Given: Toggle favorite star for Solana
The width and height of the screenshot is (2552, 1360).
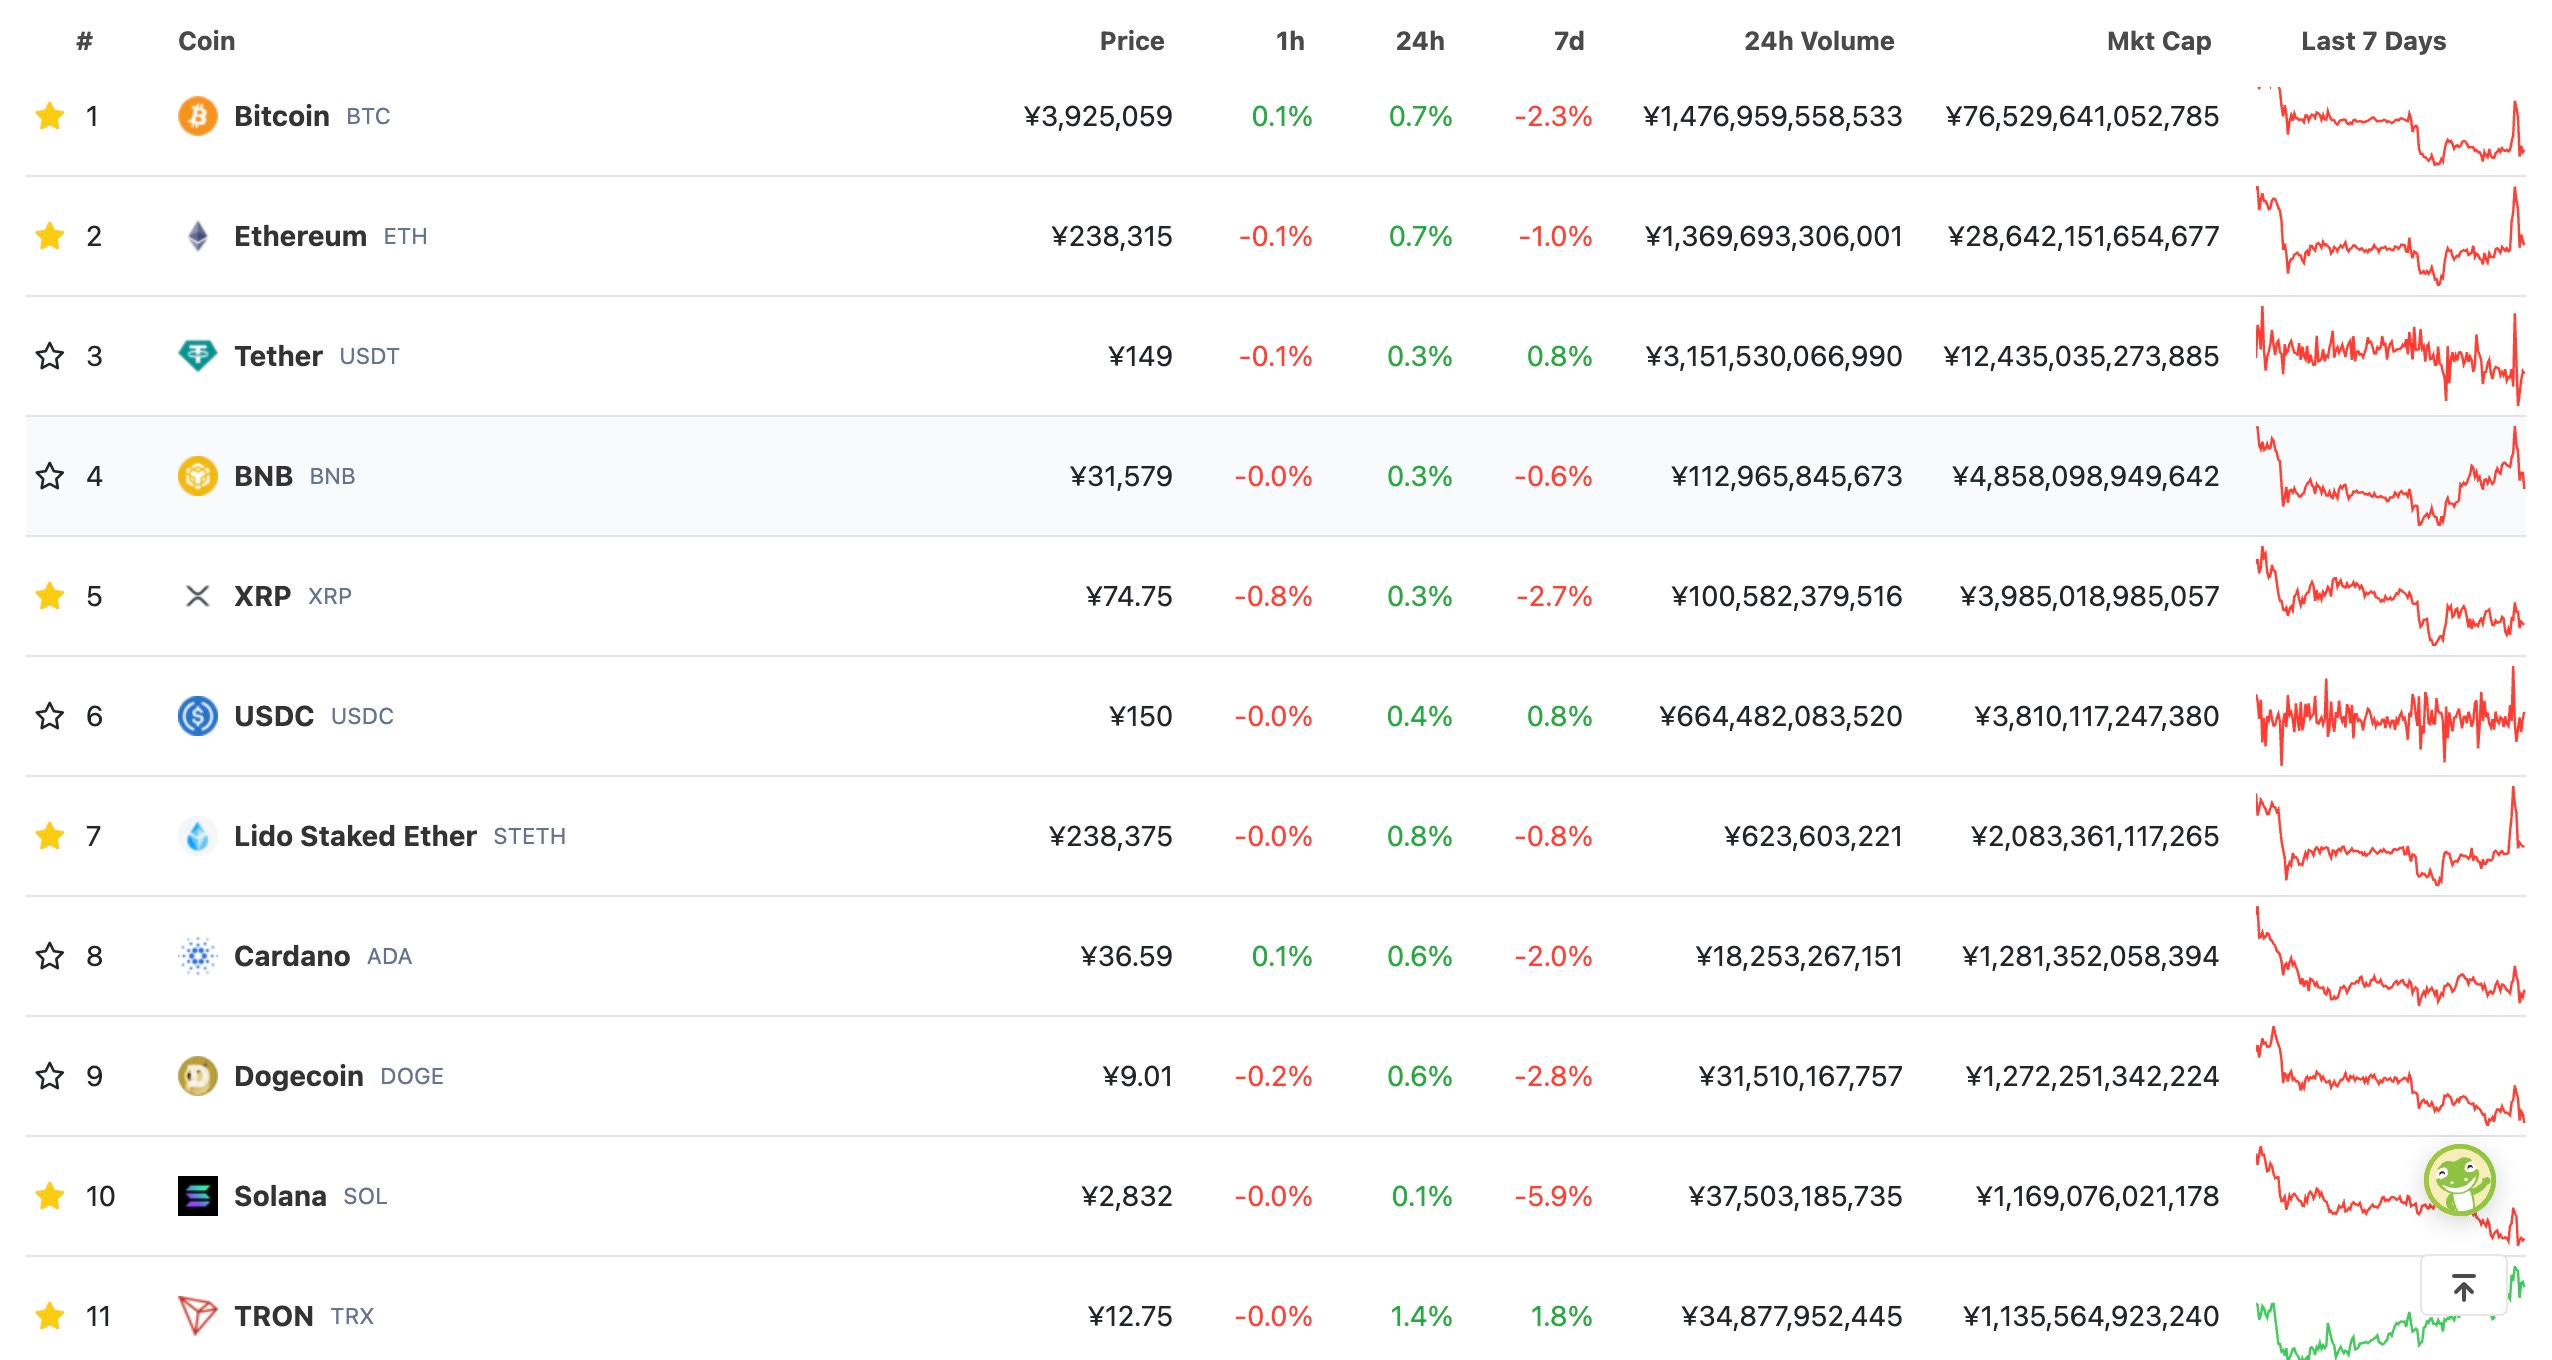Looking at the screenshot, I should coord(50,1196).
